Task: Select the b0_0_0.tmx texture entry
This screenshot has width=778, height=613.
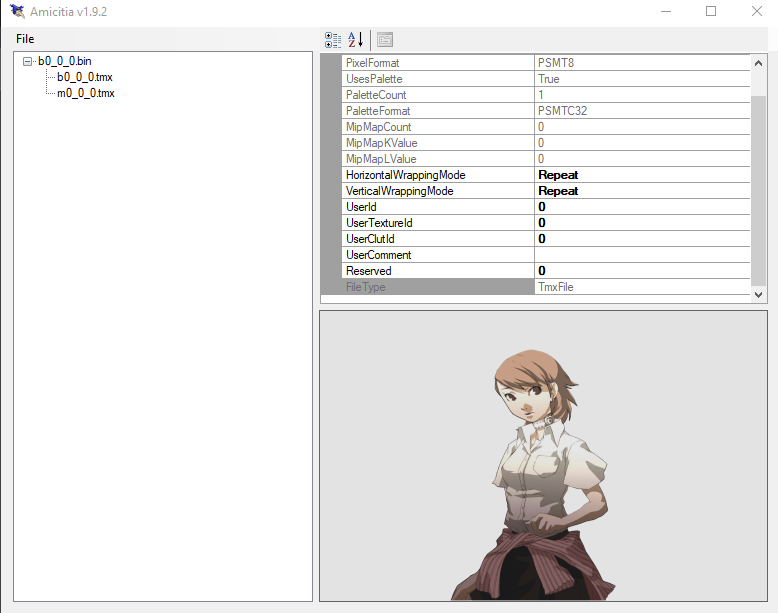Action: tap(85, 77)
